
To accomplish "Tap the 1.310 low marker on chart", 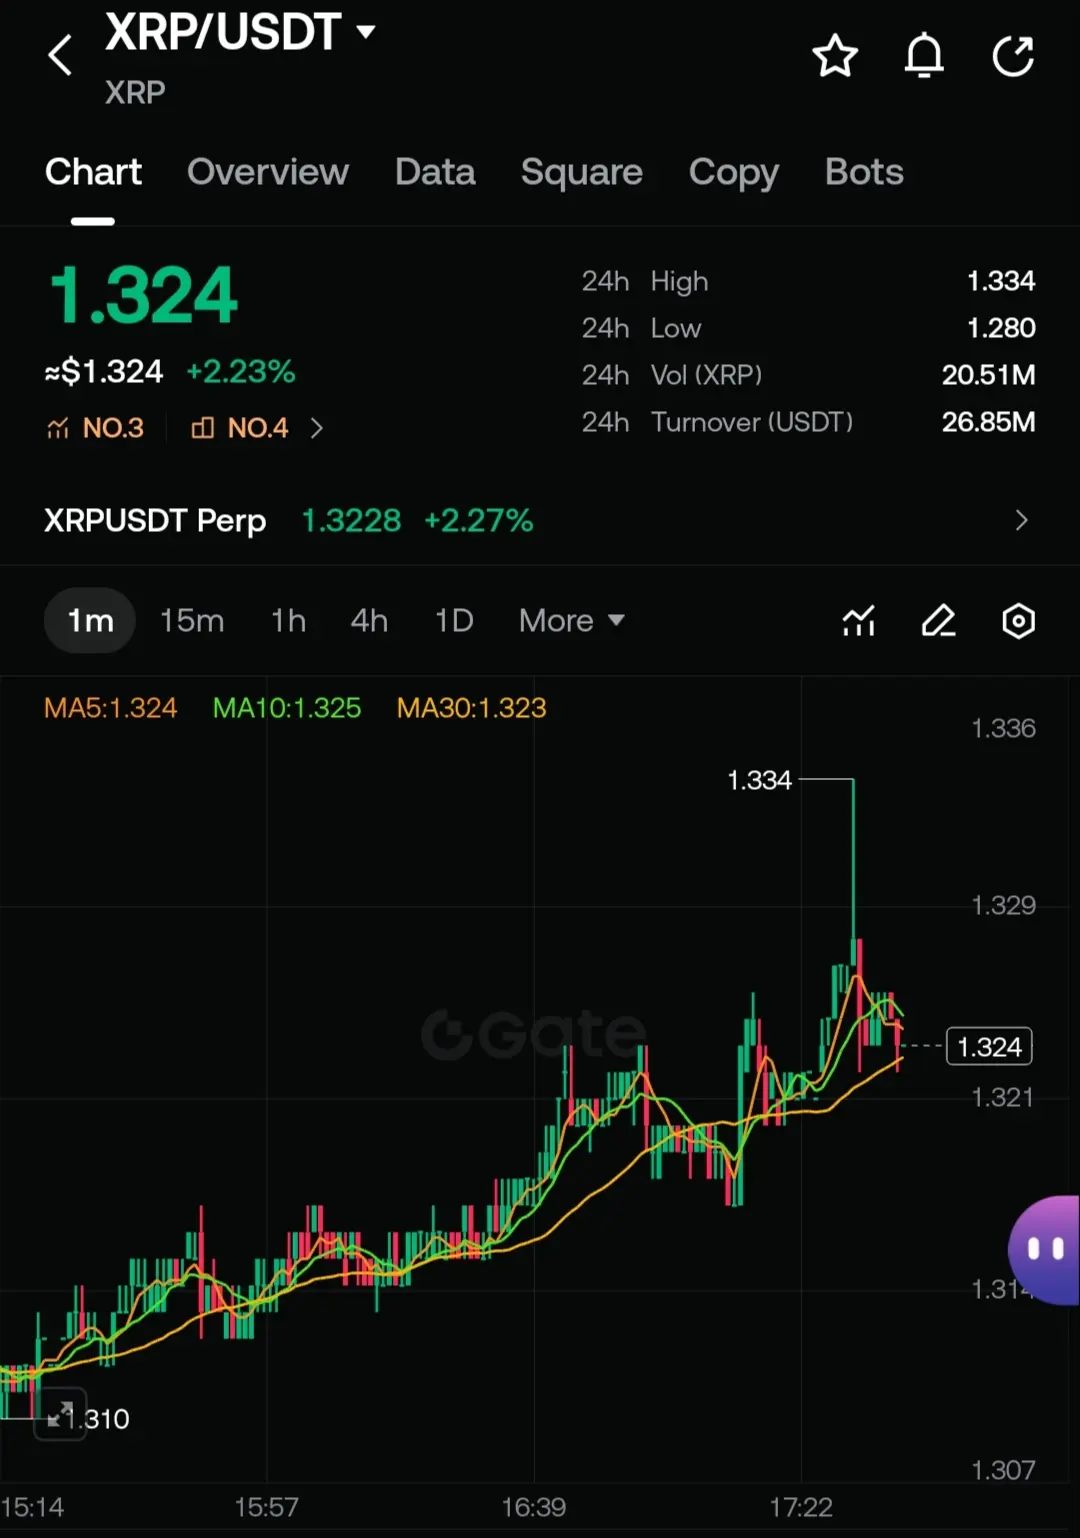I will click(100, 1419).
